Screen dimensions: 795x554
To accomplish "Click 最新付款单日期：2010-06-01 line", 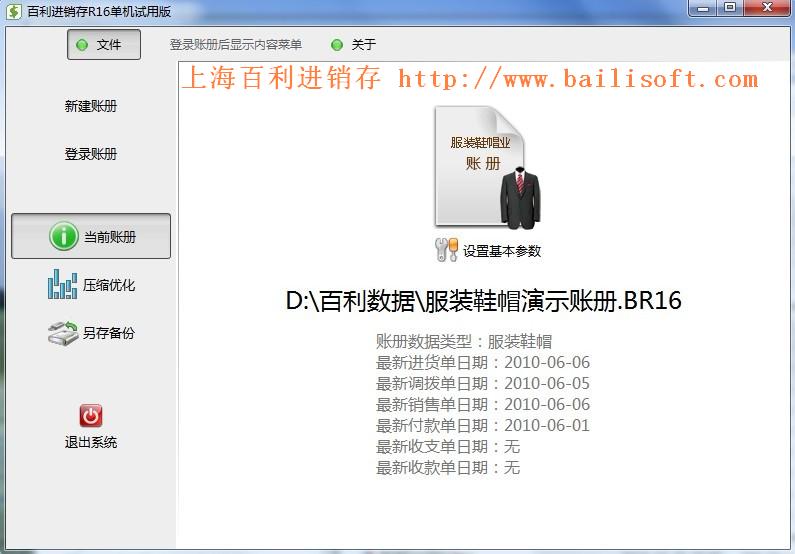I will click(x=483, y=425).
